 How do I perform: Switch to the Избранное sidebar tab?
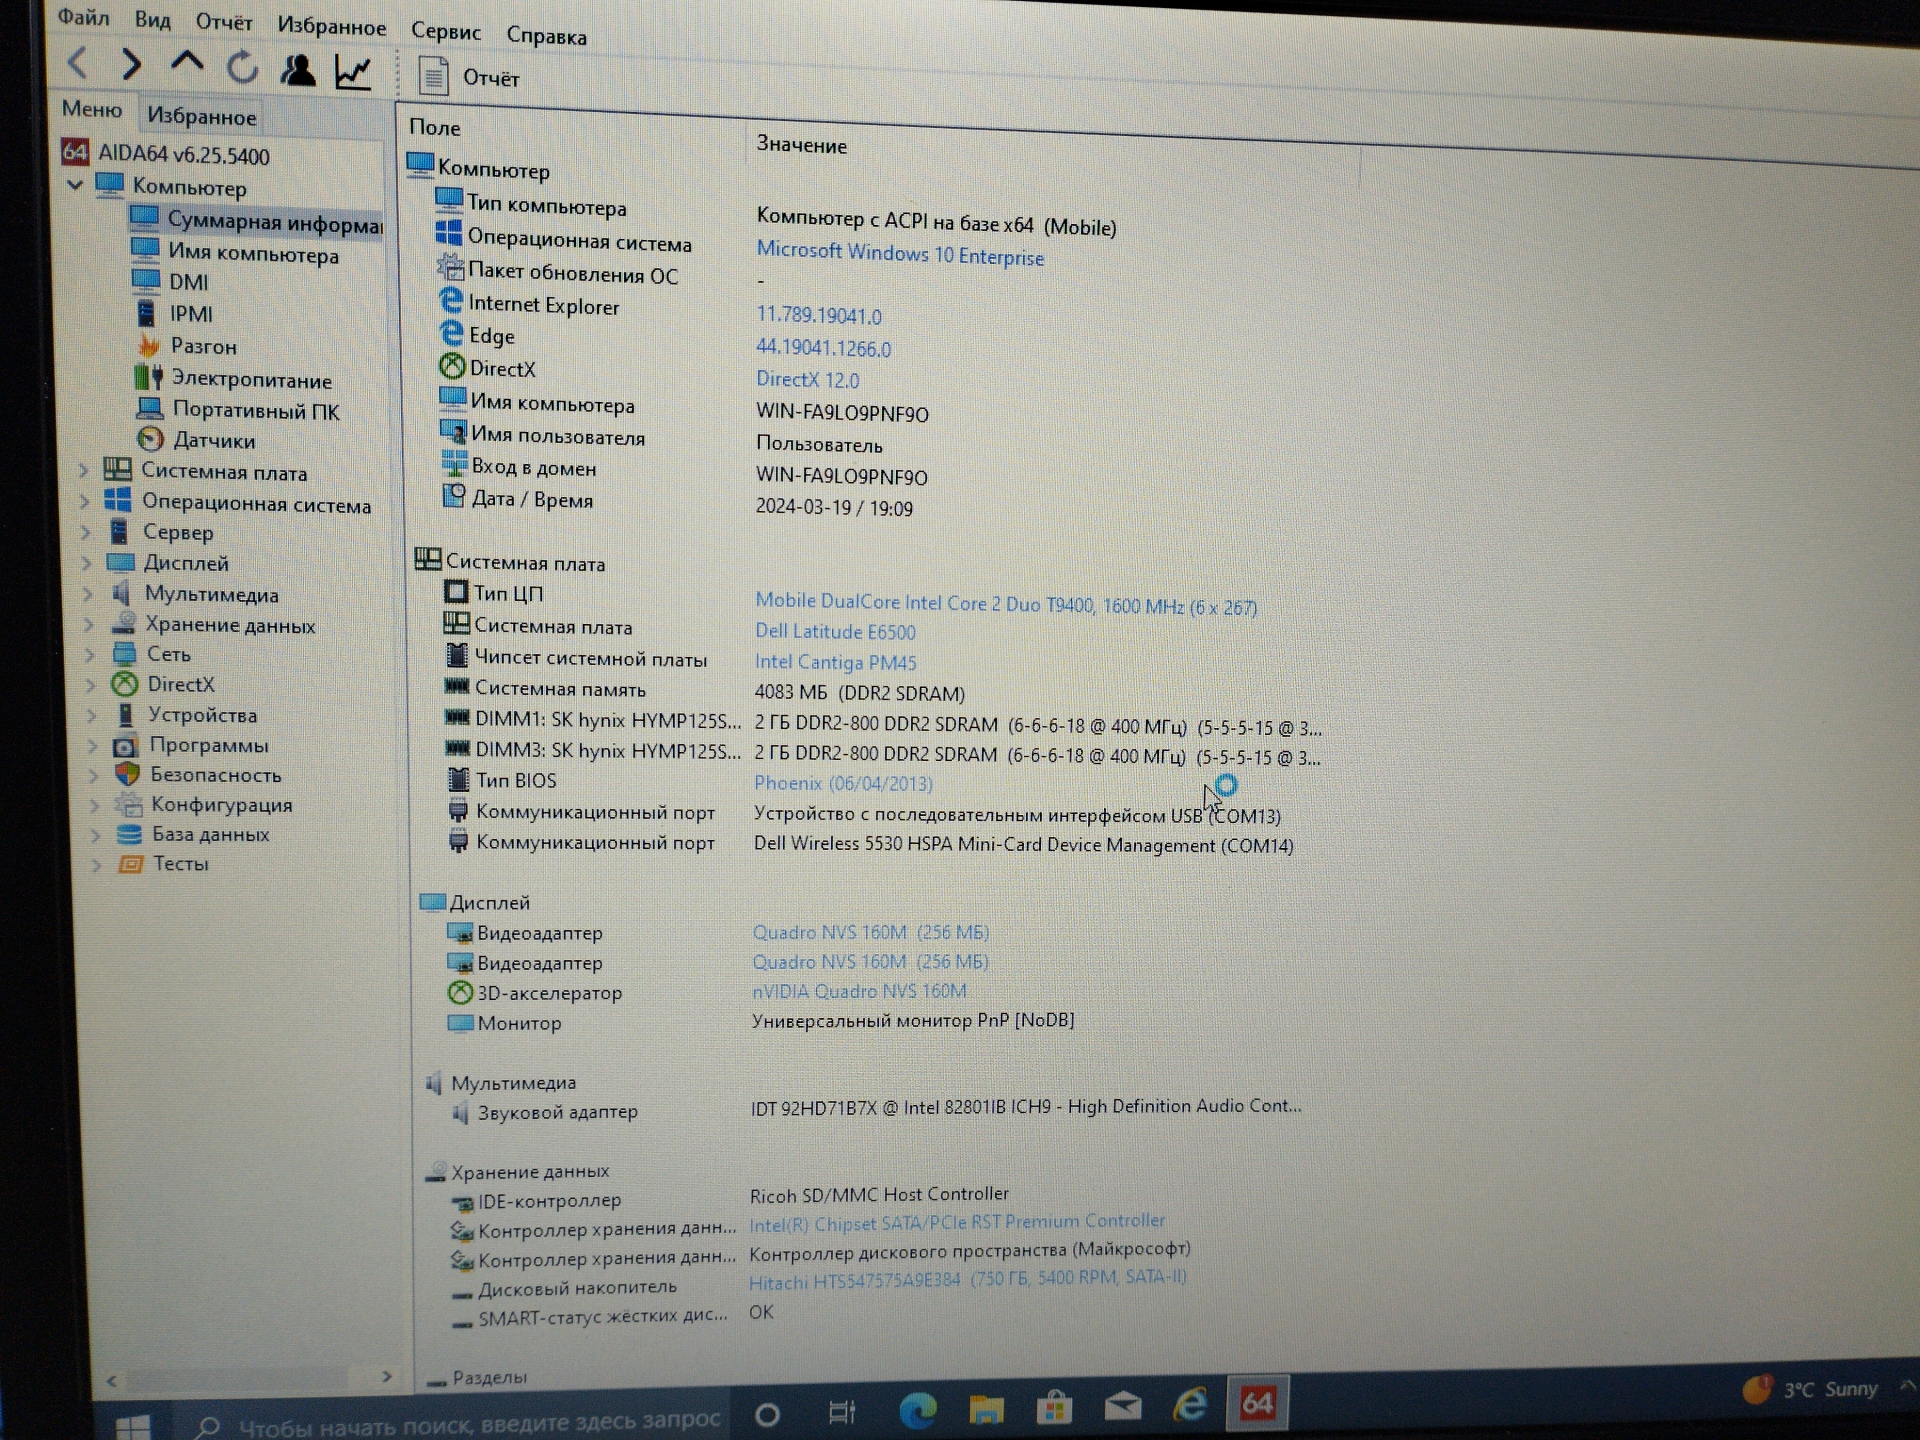click(202, 116)
